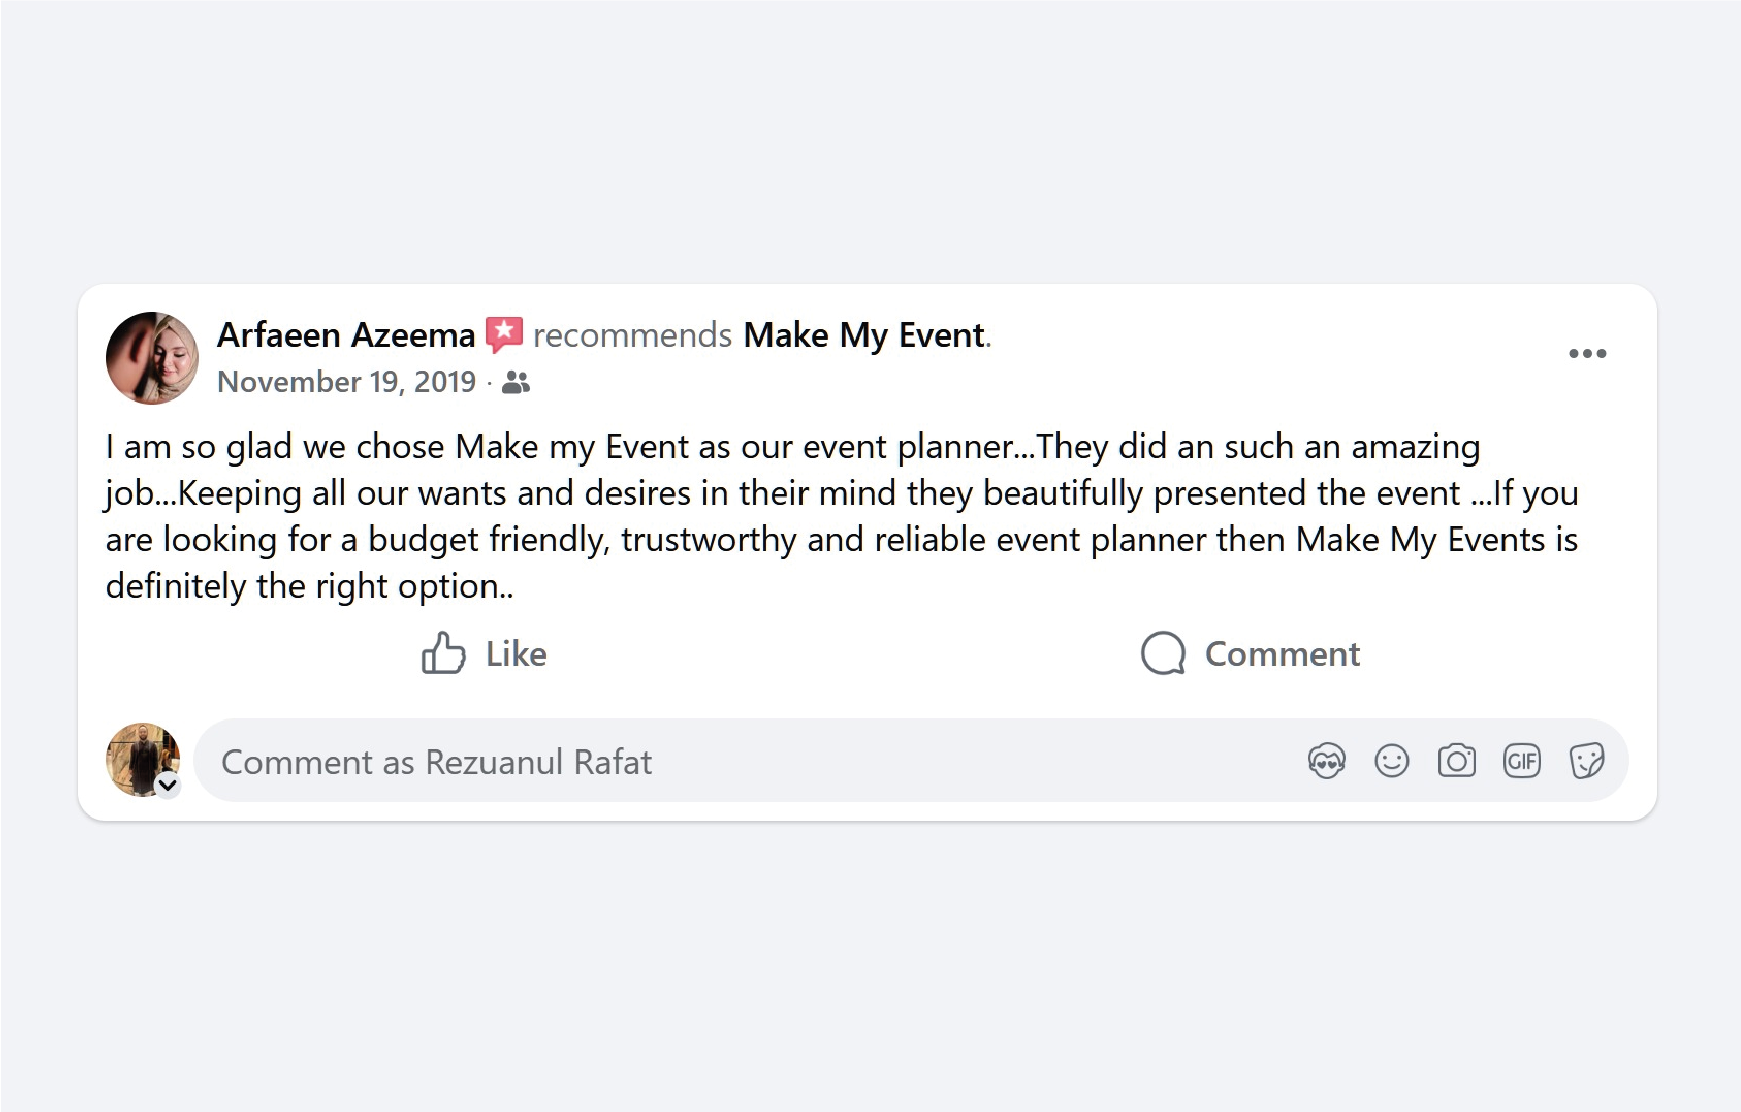
Task: Open Arfaeen Azeema's profile picture
Action: click(x=152, y=358)
